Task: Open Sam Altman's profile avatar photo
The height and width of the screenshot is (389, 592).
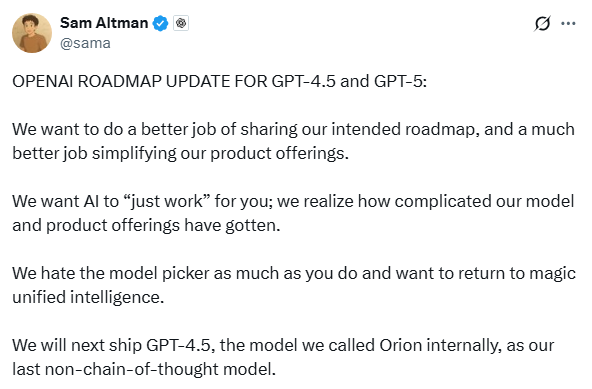Action: (32, 33)
